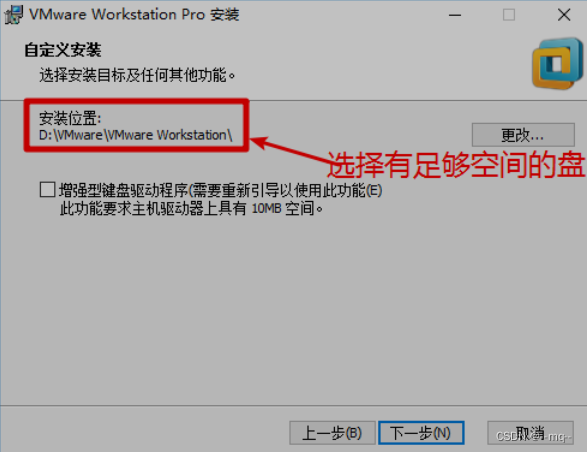Viewport: 587px width, 452px height.
Task: Continue with the 下一步(N) button
Action: 421,433
